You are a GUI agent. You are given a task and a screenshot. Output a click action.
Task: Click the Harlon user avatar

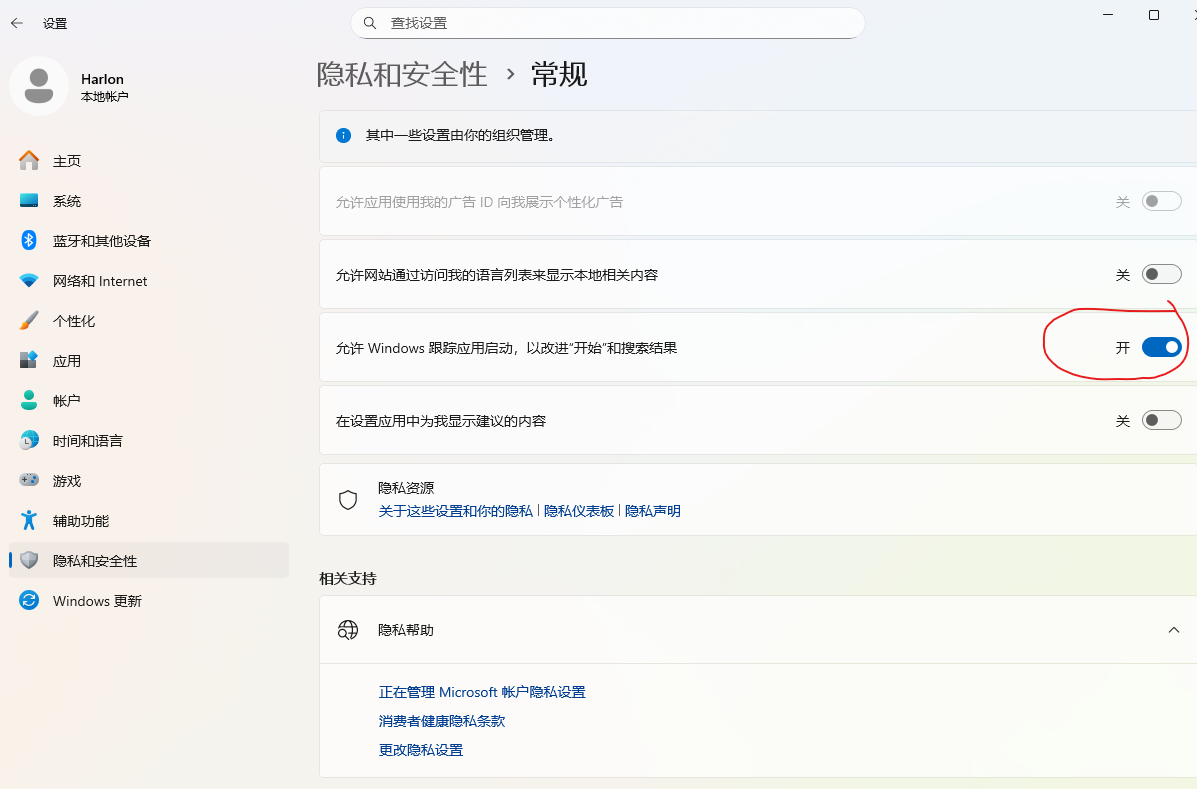39,86
